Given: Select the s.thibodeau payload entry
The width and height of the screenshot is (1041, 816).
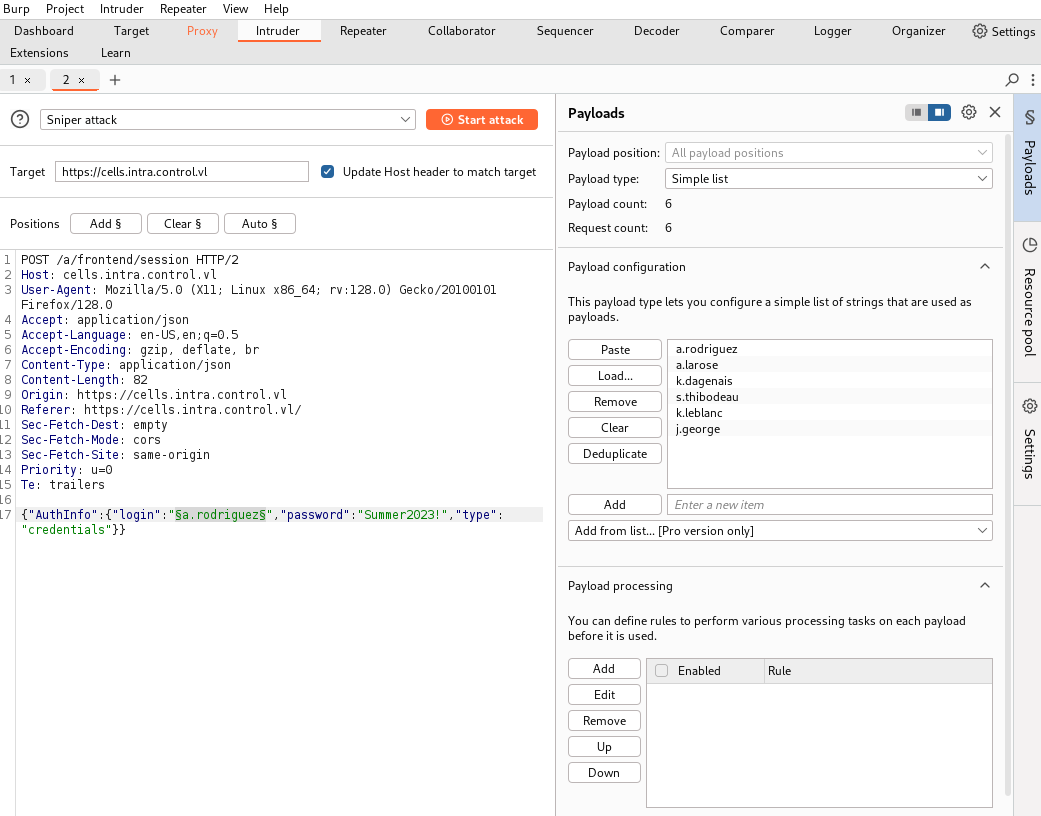Looking at the screenshot, I should pyautogui.click(x=830, y=397).
